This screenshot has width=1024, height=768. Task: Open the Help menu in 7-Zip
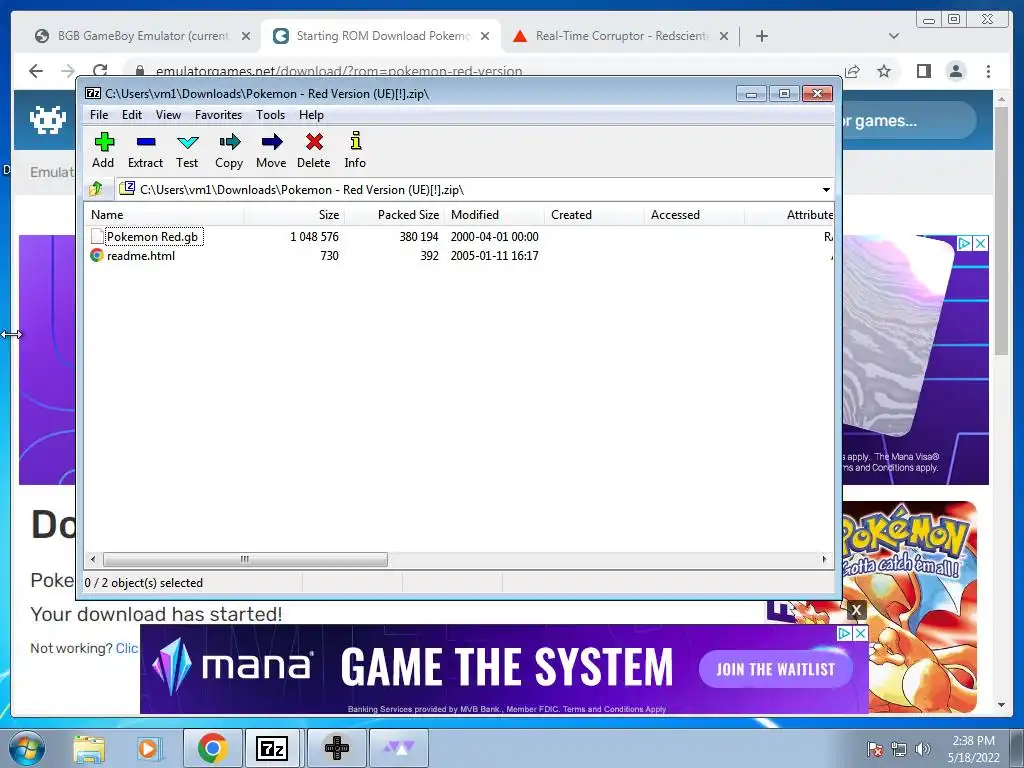(312, 115)
